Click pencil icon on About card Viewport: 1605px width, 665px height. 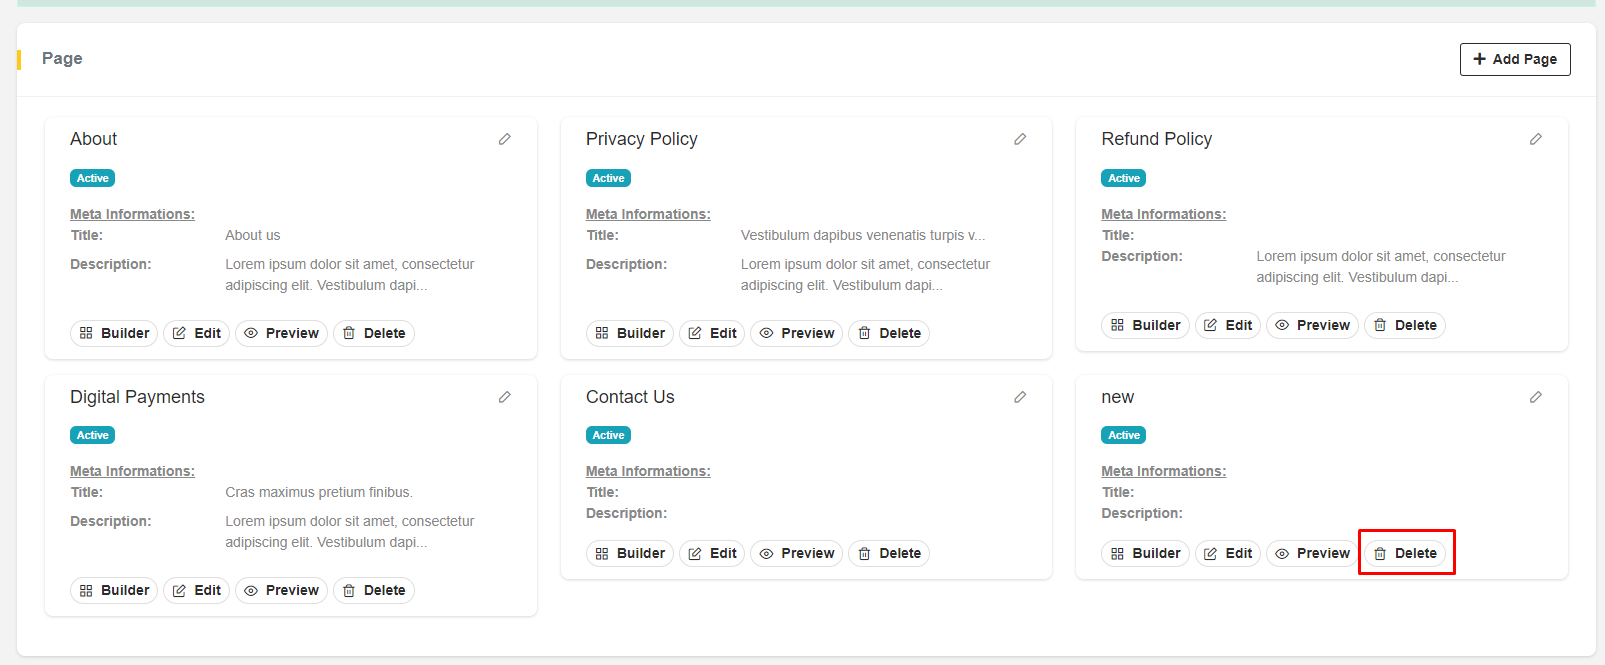[x=505, y=139]
